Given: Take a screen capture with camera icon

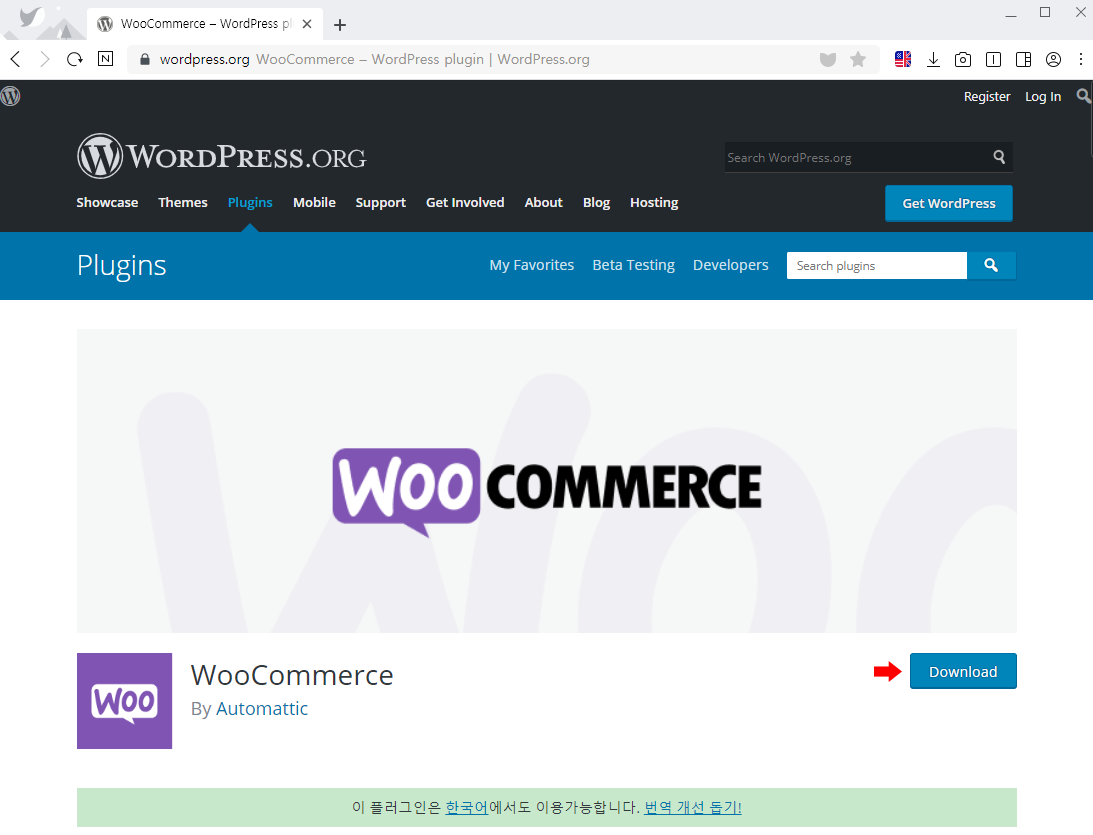Looking at the screenshot, I should tap(963, 59).
